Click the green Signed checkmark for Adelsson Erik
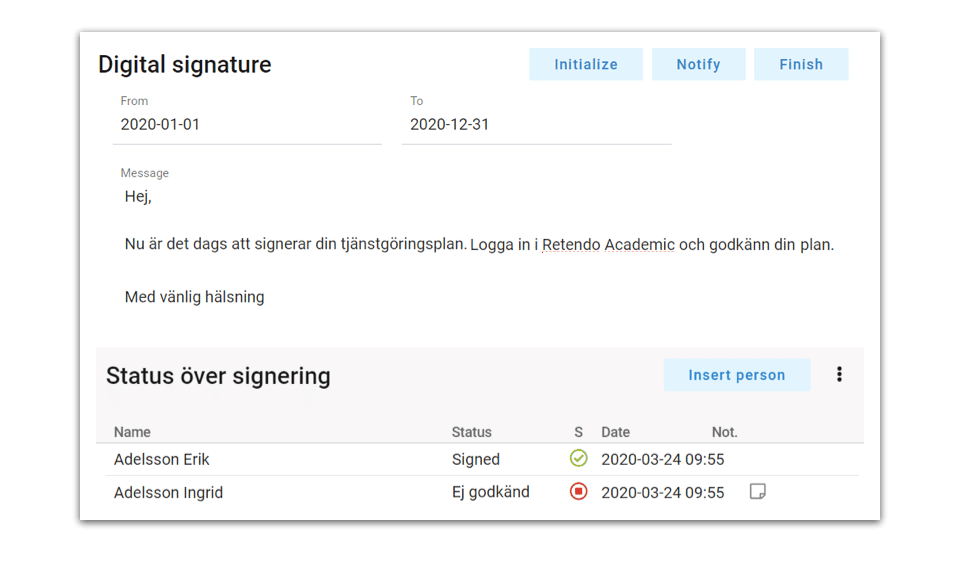The image size is (960, 576). click(578, 458)
